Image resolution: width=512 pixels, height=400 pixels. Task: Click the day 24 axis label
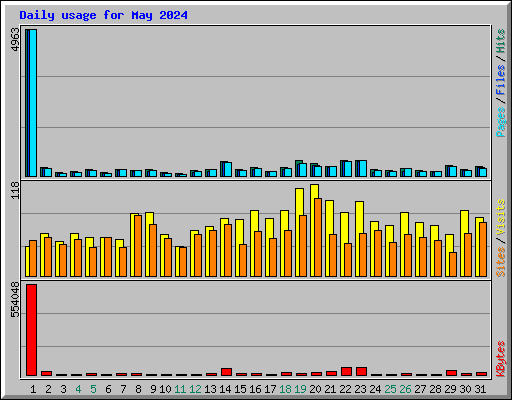(x=375, y=389)
